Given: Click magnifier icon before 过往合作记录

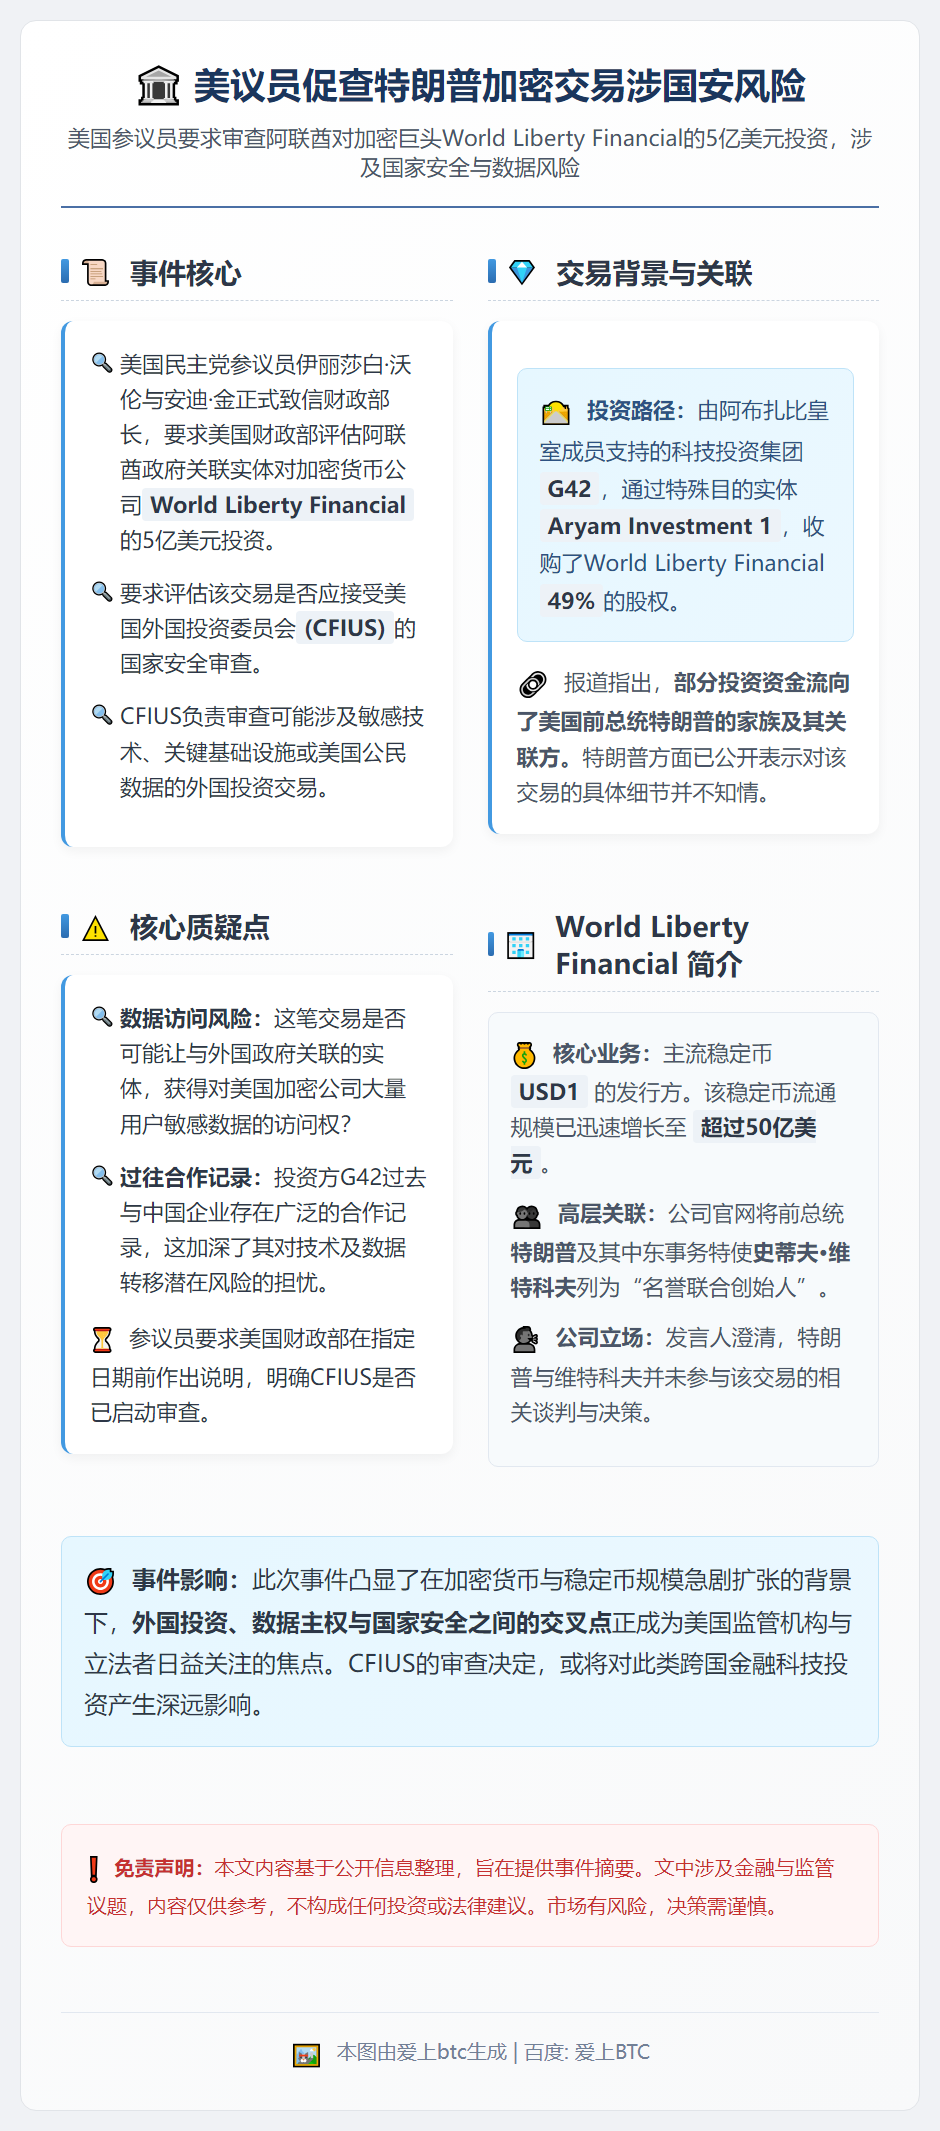Looking at the screenshot, I should [x=101, y=1175].
